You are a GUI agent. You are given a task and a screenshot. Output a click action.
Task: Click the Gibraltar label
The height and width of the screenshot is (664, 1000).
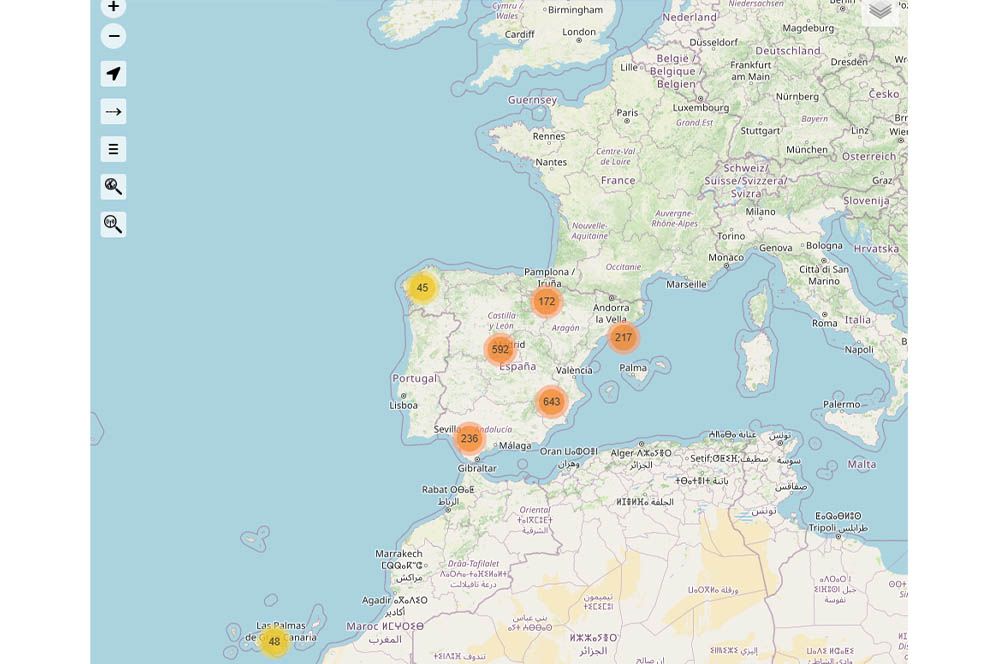tap(477, 468)
